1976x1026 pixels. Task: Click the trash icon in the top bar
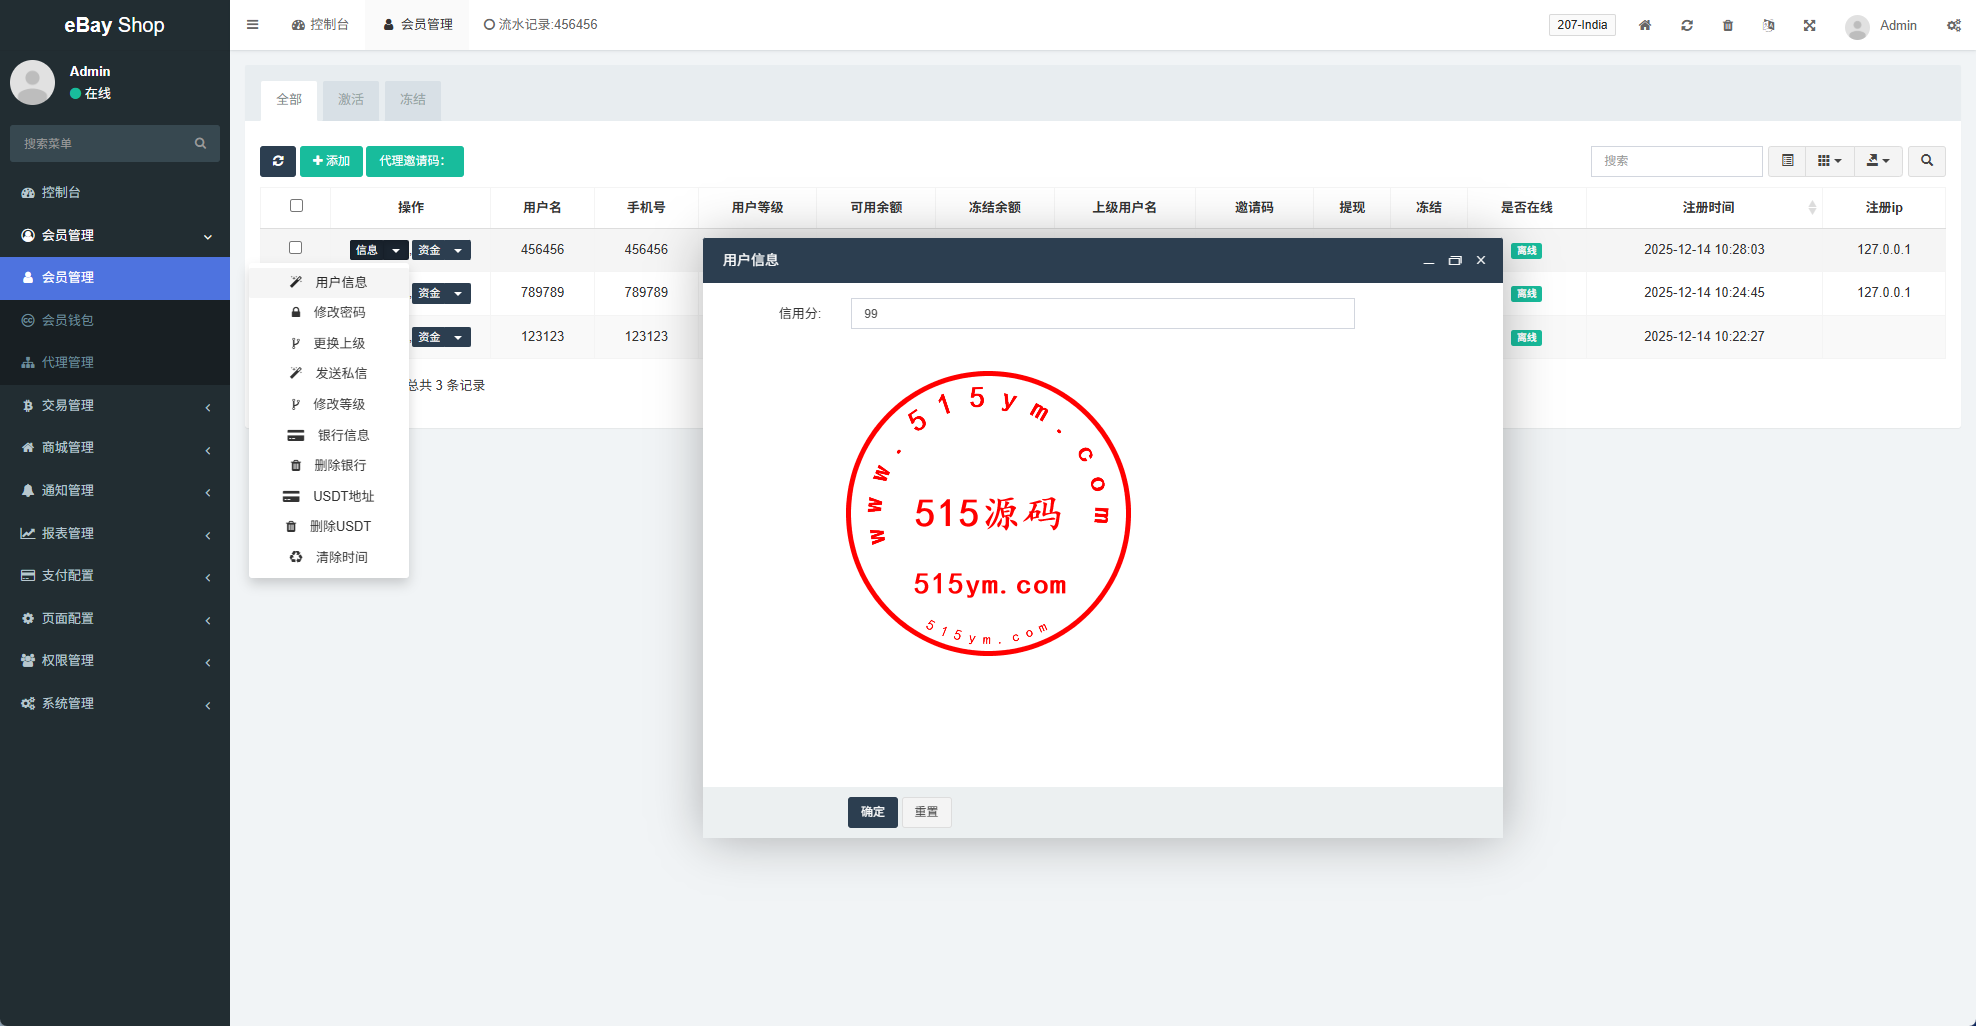(x=1728, y=25)
